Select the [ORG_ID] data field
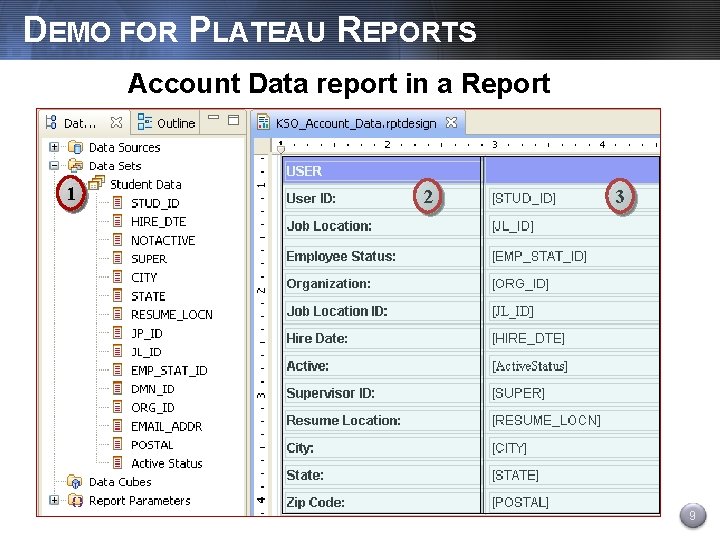Viewport: 720px width, 540px height. (573, 284)
